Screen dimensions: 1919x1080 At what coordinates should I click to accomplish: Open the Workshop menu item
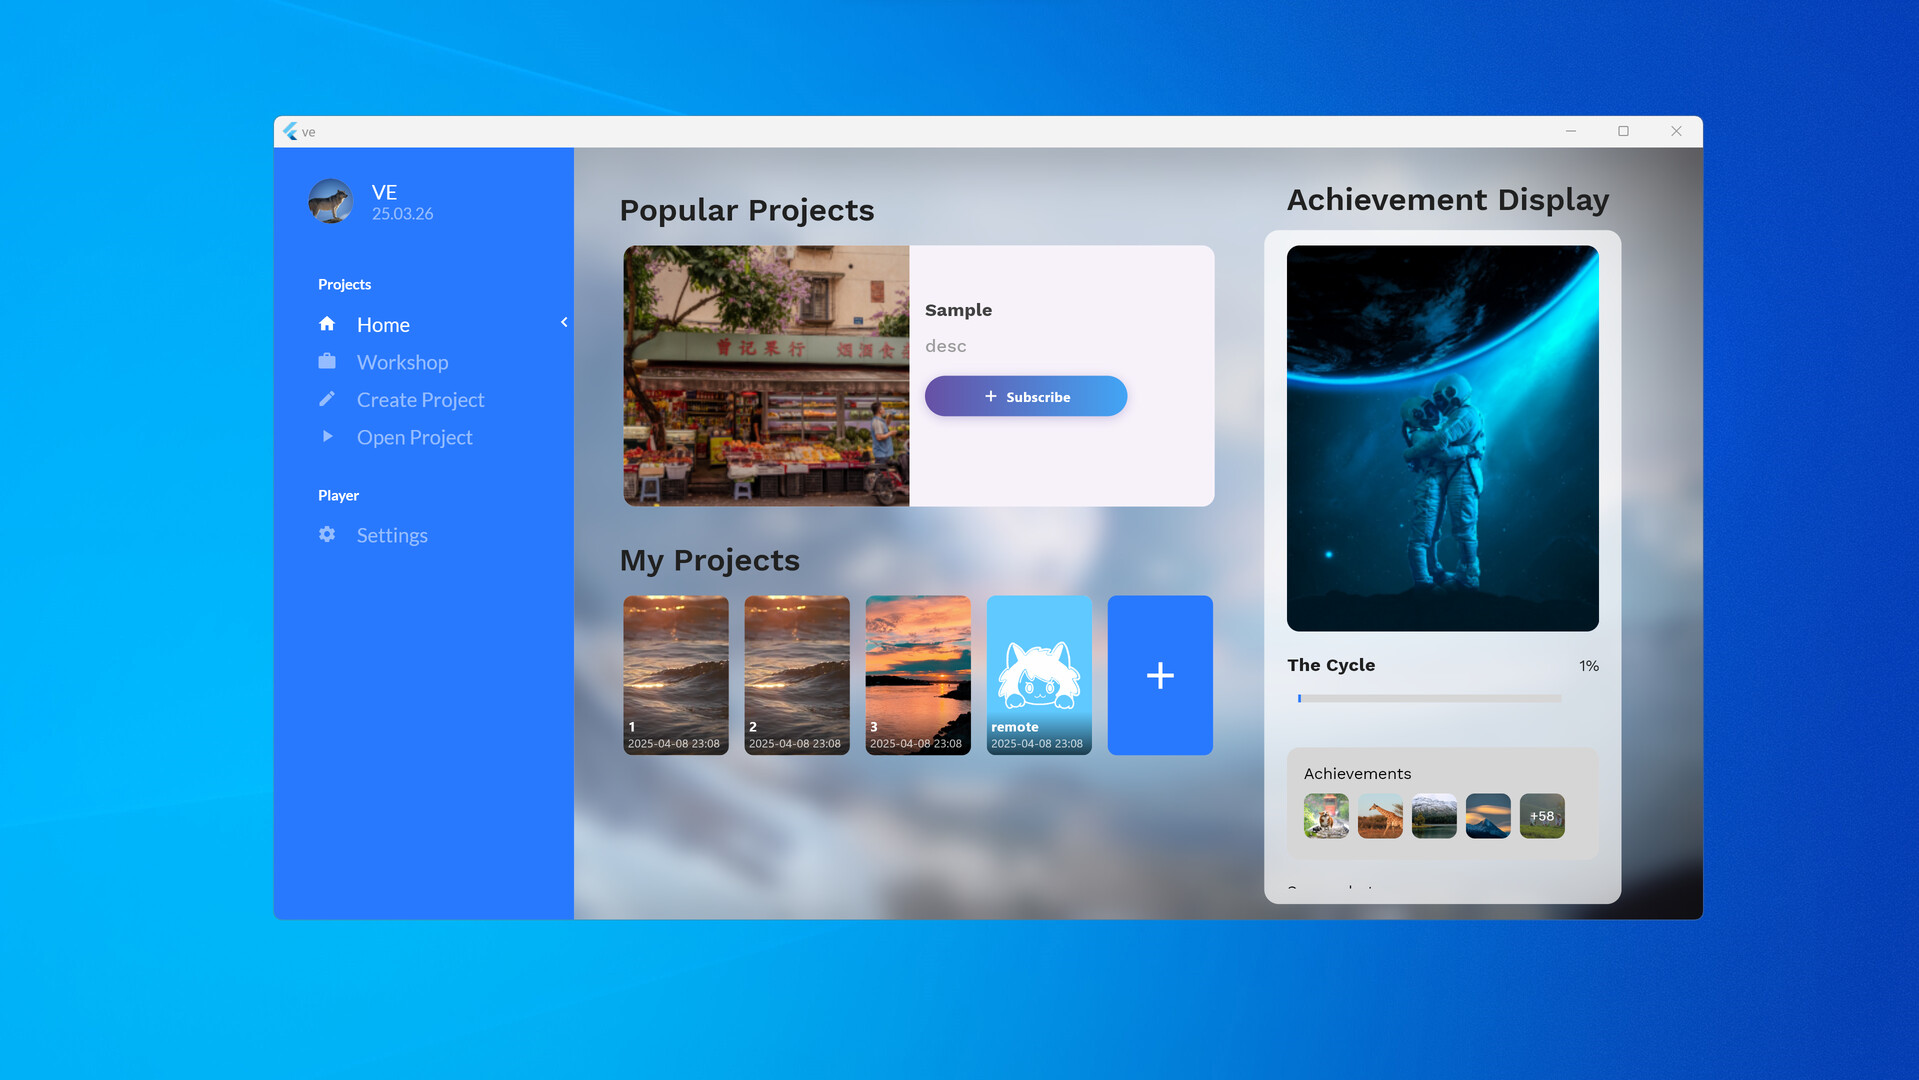pyautogui.click(x=402, y=362)
